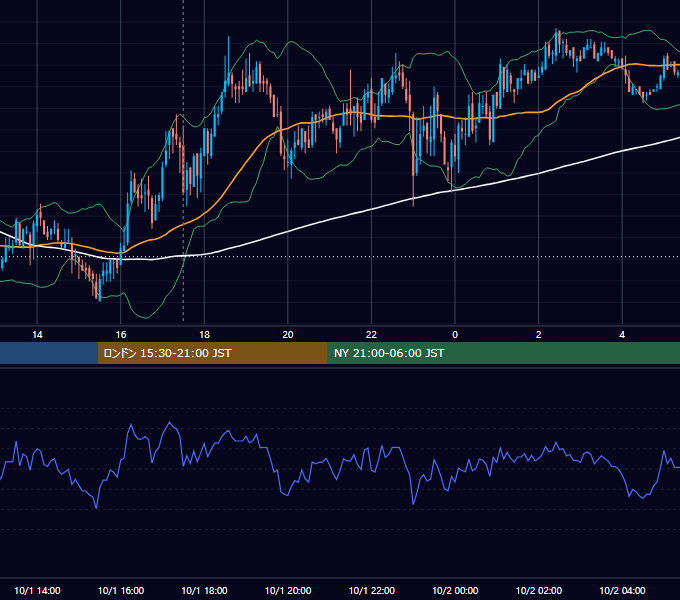680x600 pixels.
Task: Click the 10/1 14:00 date label
Action: click(x=37, y=590)
